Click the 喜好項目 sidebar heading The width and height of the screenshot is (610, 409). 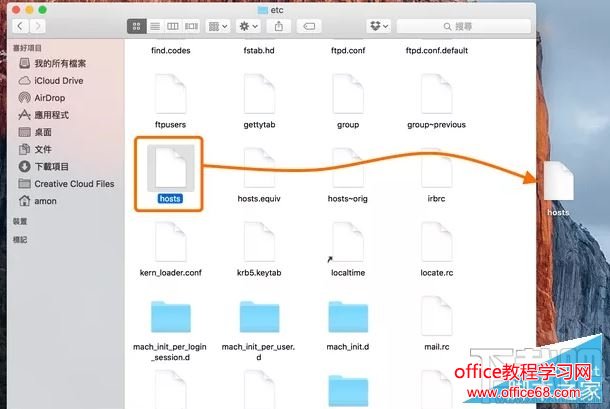coord(27,48)
